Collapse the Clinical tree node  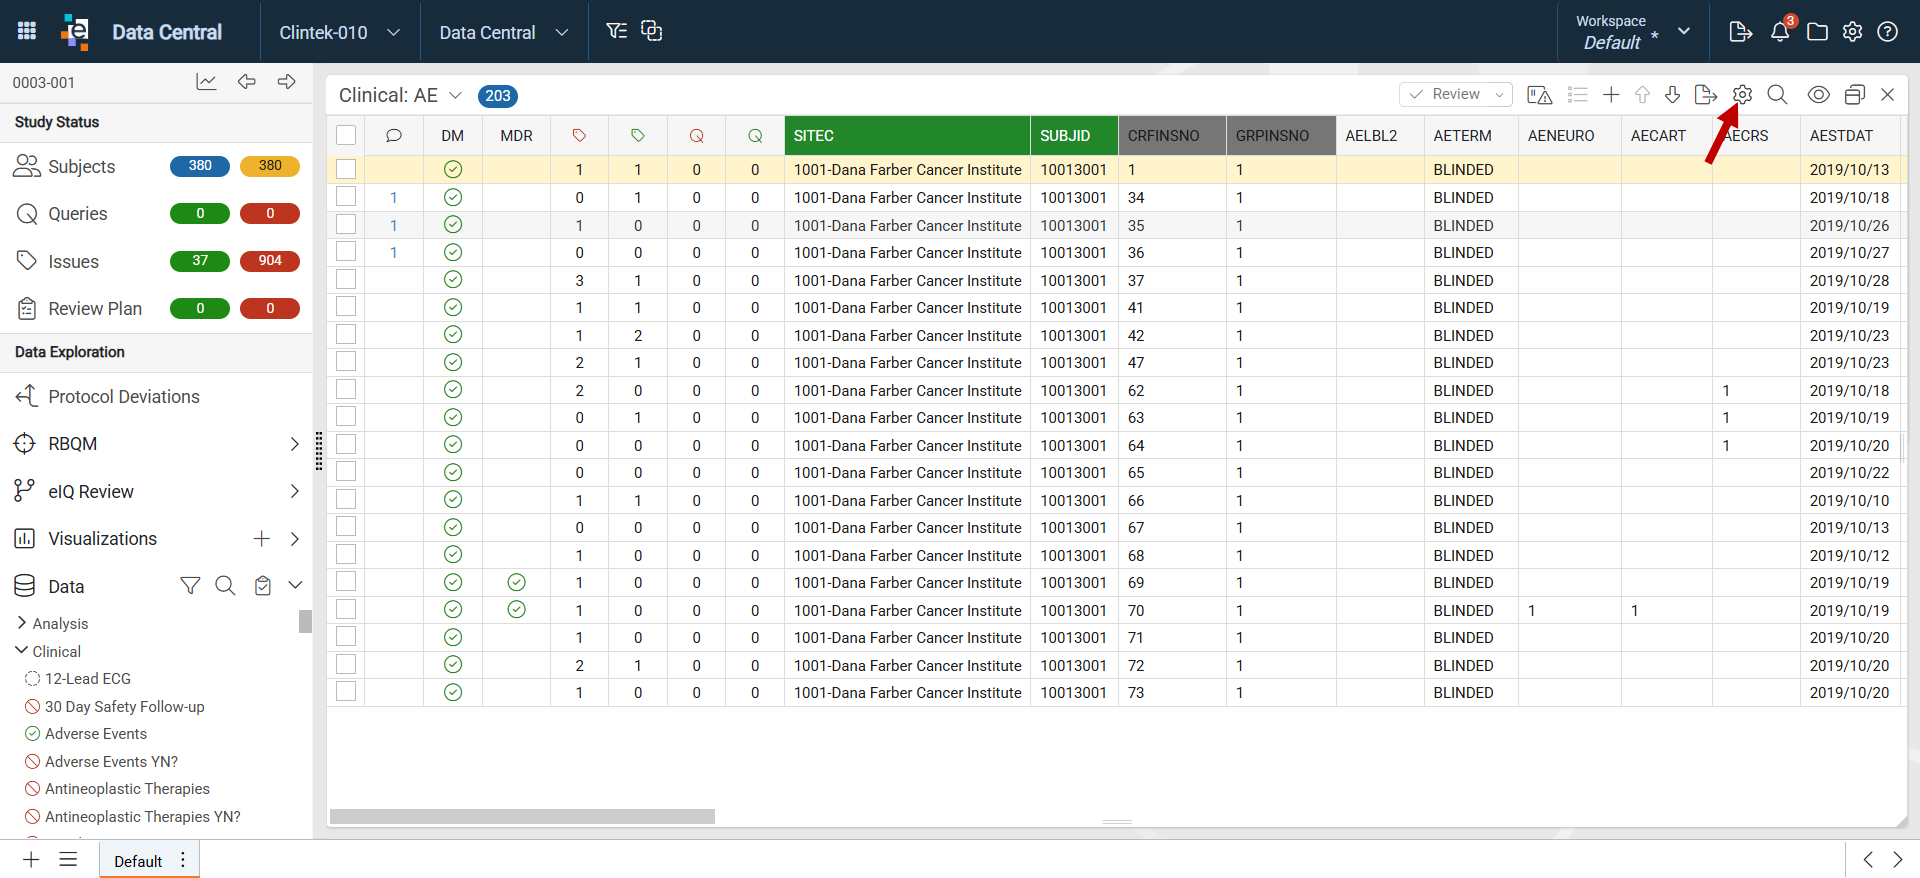(x=22, y=651)
